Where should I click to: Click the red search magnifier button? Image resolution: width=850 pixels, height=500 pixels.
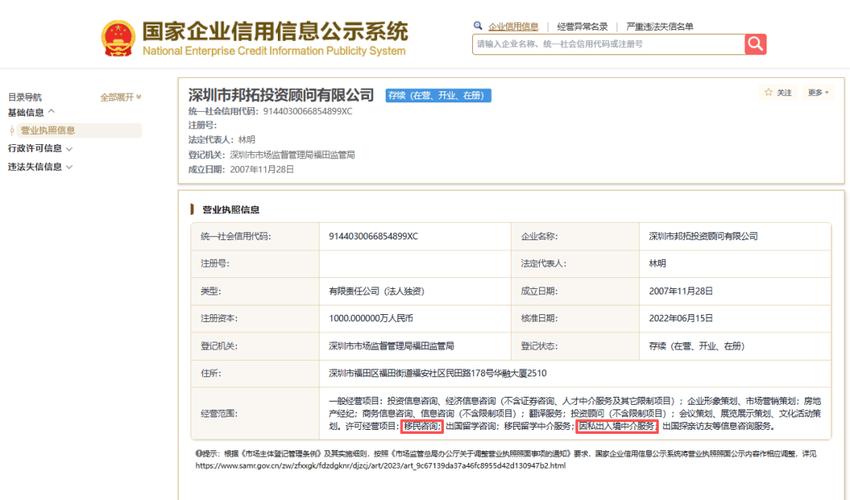[x=755, y=44]
